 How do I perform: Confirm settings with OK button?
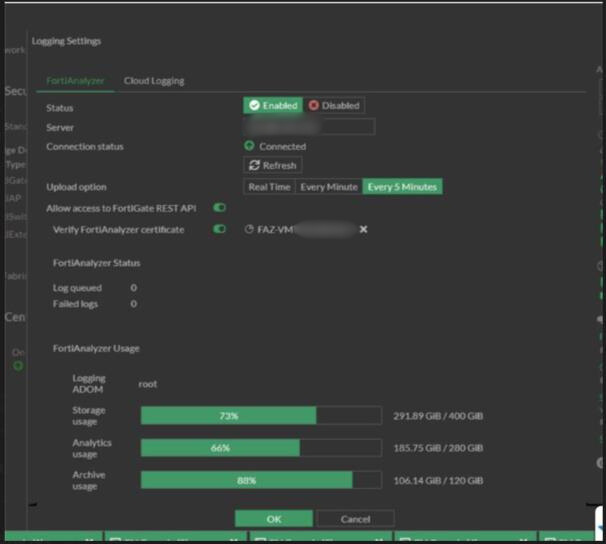coord(274,519)
